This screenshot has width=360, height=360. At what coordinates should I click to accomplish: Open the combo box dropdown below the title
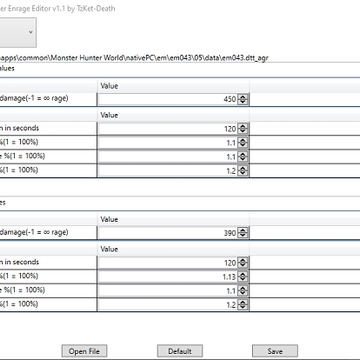(18, 32)
